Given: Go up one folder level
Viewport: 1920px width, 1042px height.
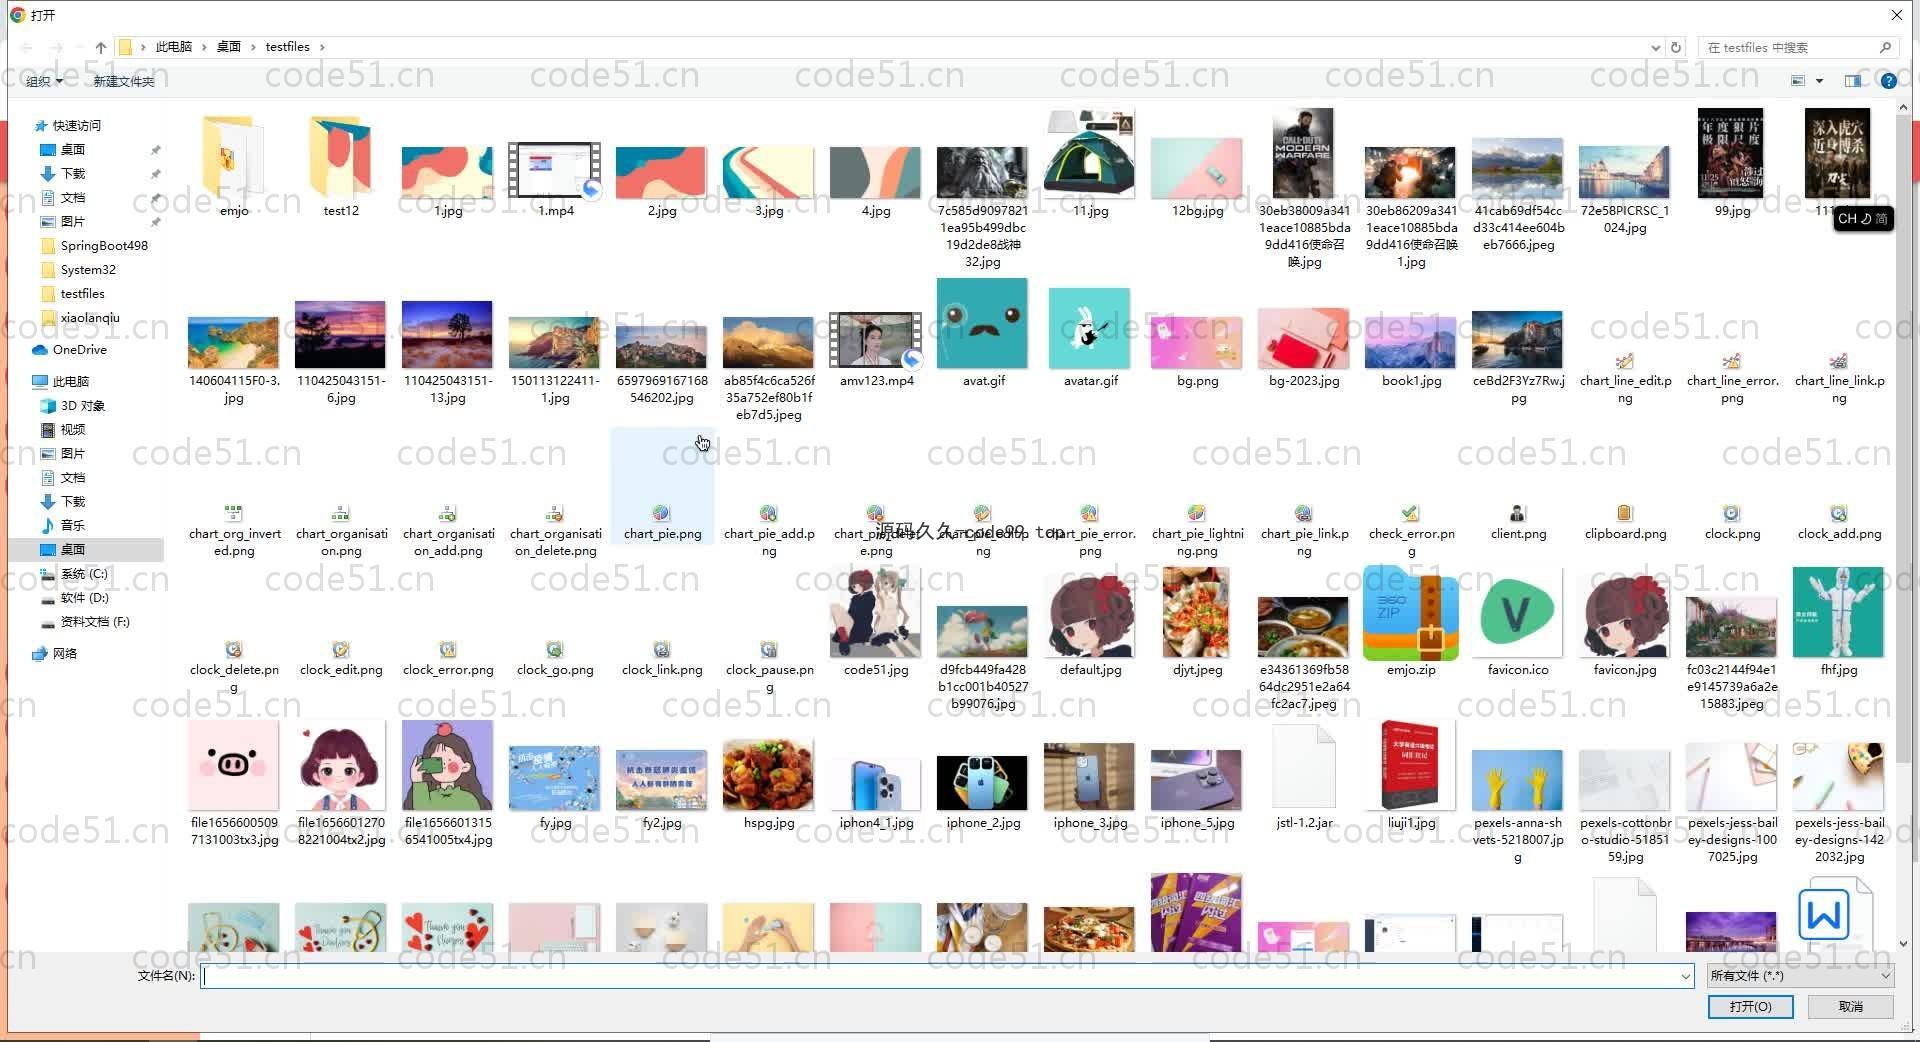Looking at the screenshot, I should 100,47.
